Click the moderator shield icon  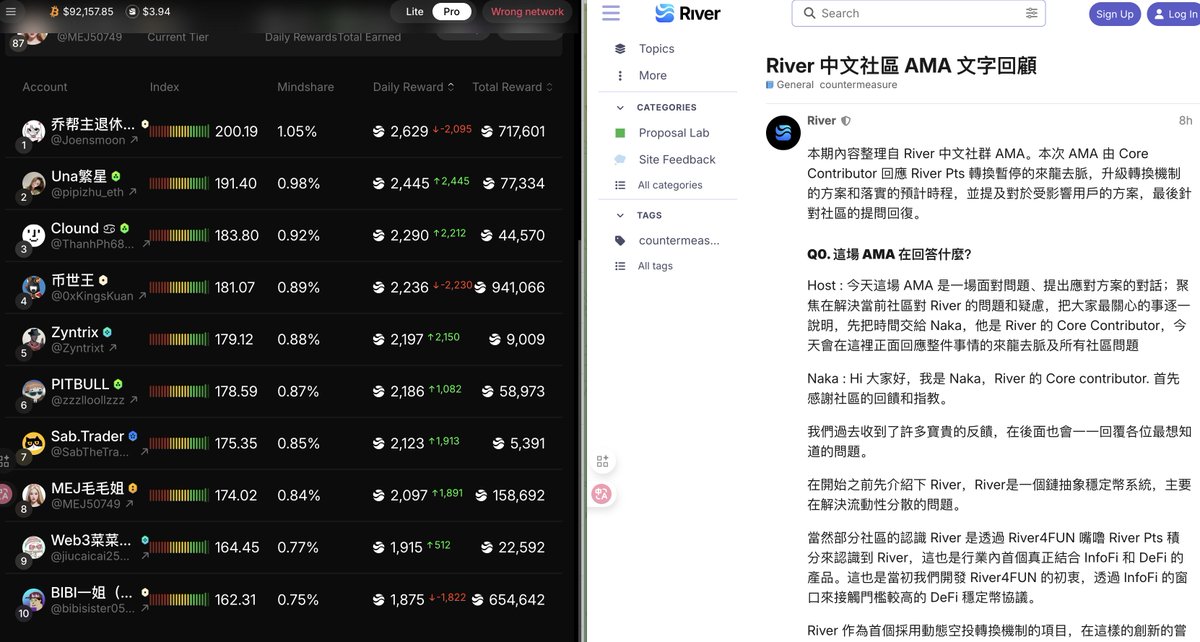tap(846, 121)
